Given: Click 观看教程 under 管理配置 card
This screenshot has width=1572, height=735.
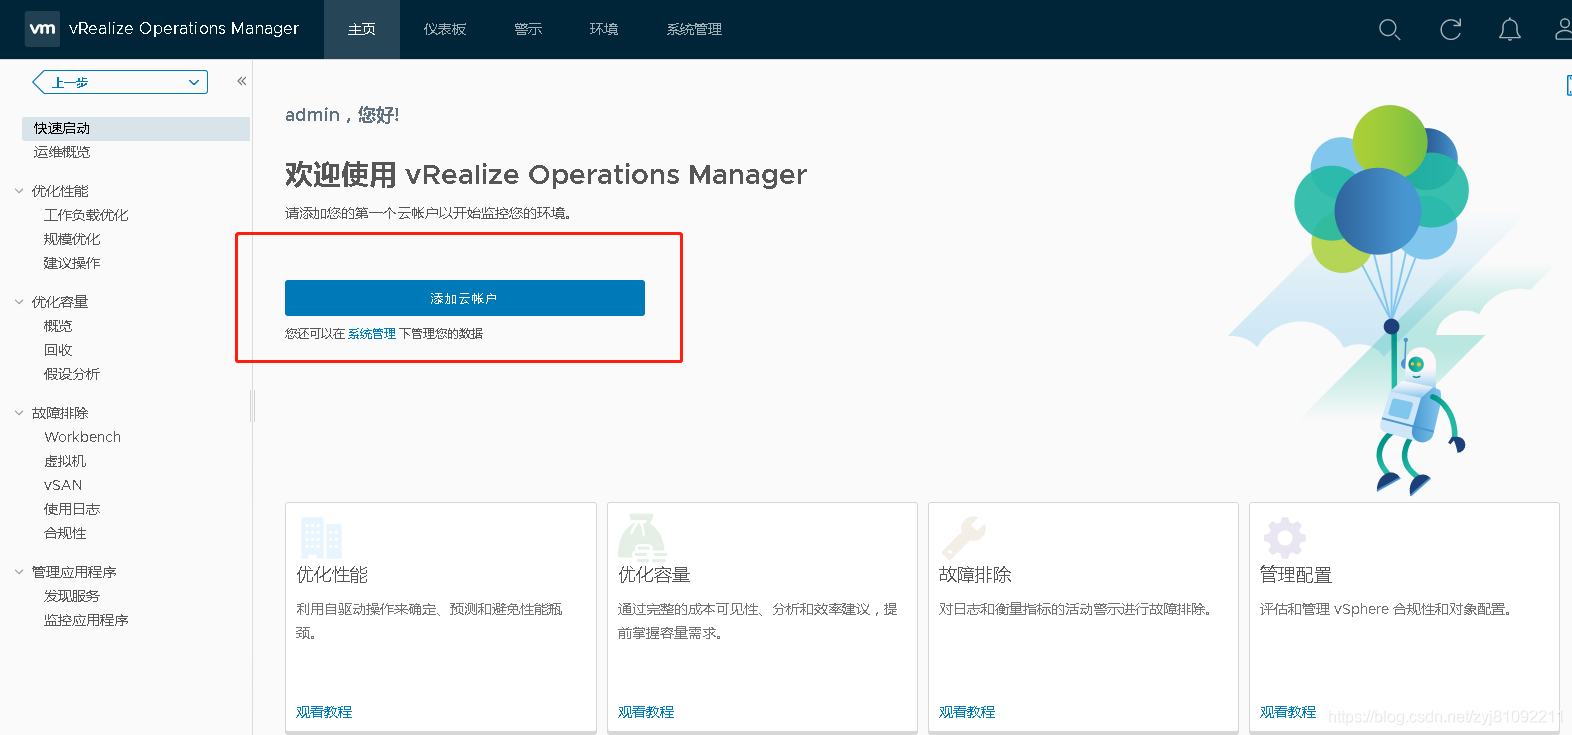Looking at the screenshot, I should (1288, 712).
